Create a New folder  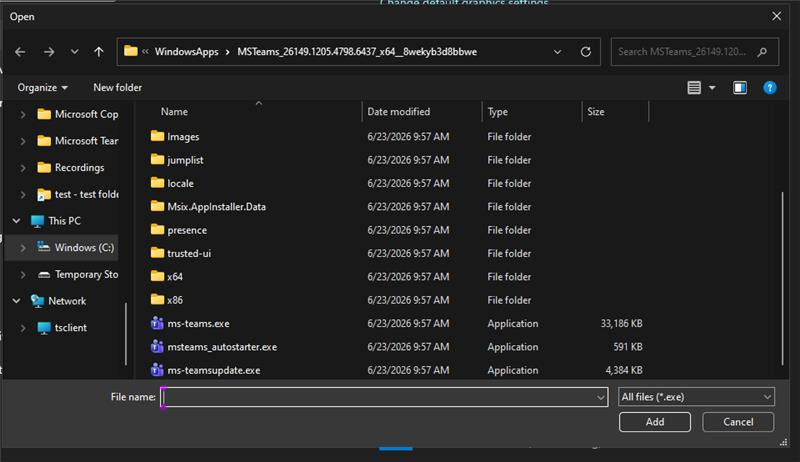click(x=117, y=88)
